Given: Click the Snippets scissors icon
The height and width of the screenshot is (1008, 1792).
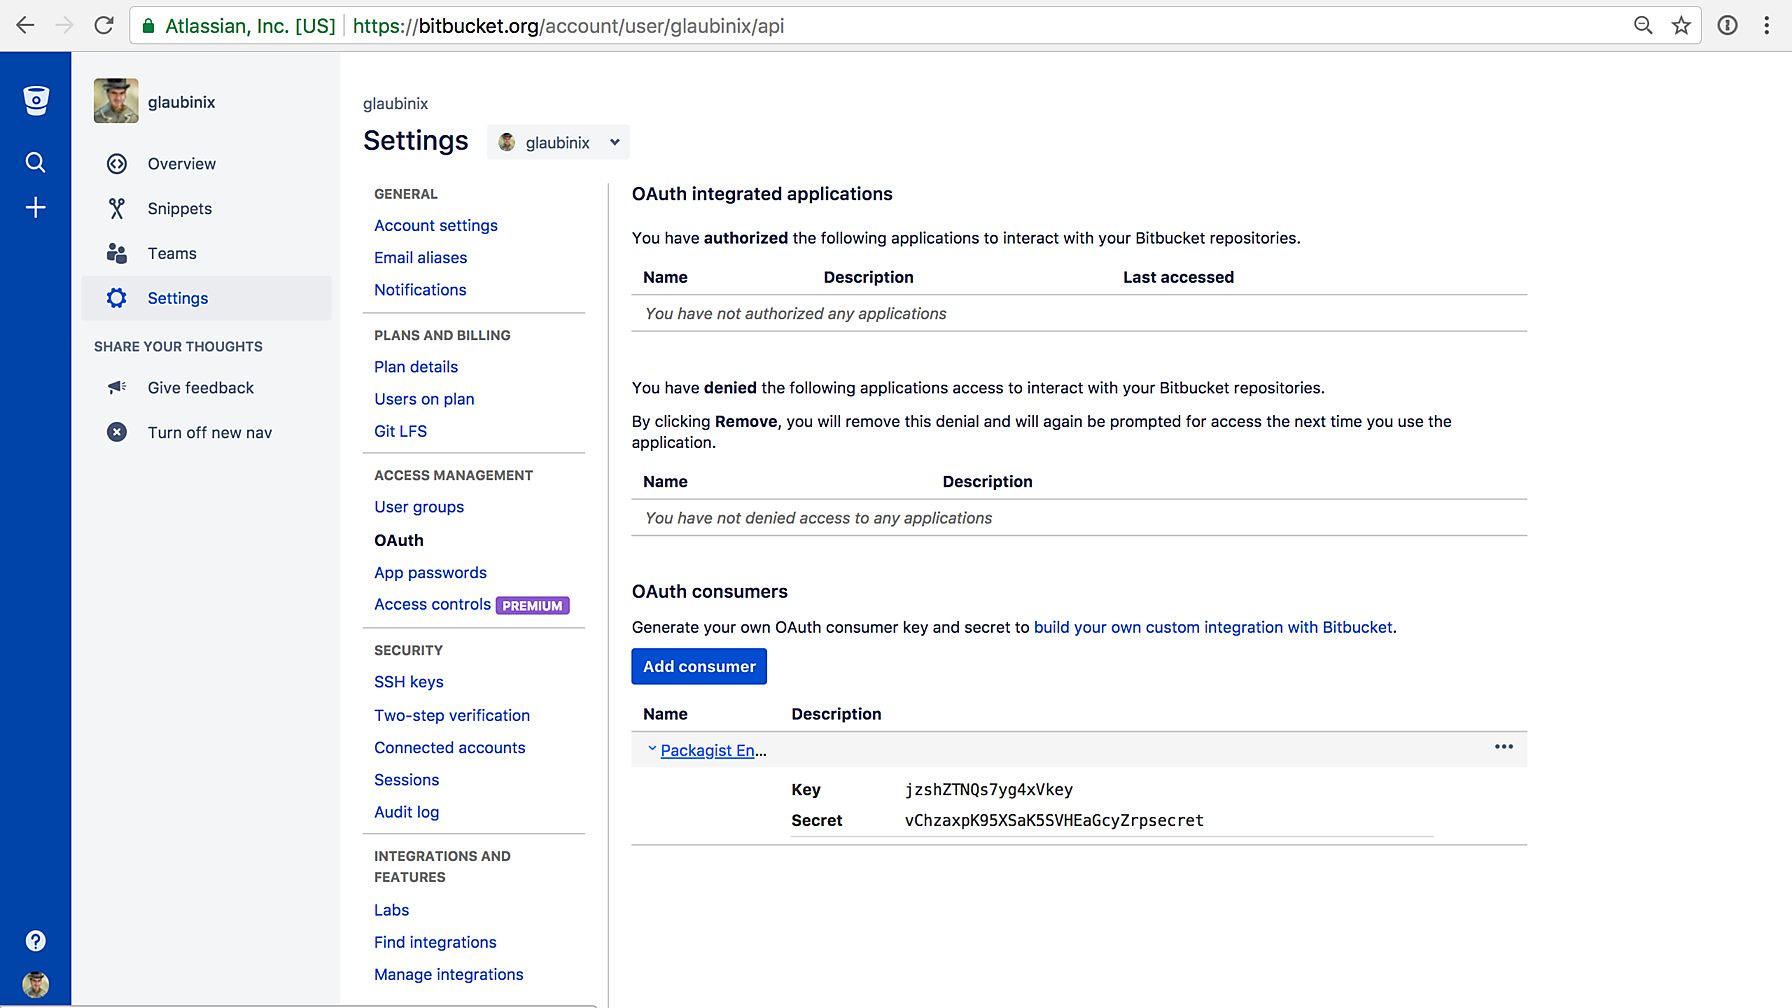Looking at the screenshot, I should point(117,208).
